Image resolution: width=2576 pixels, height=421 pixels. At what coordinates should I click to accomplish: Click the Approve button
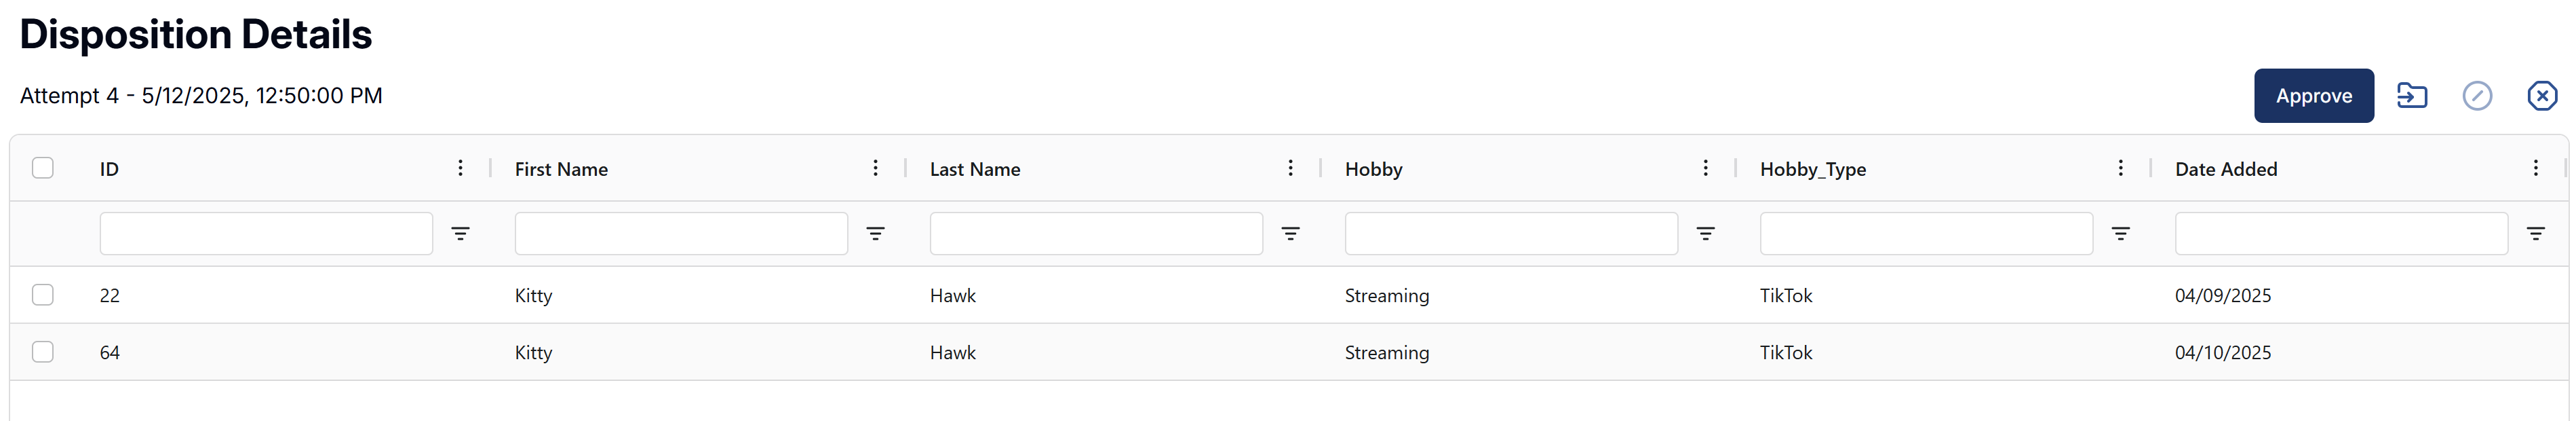(2314, 96)
